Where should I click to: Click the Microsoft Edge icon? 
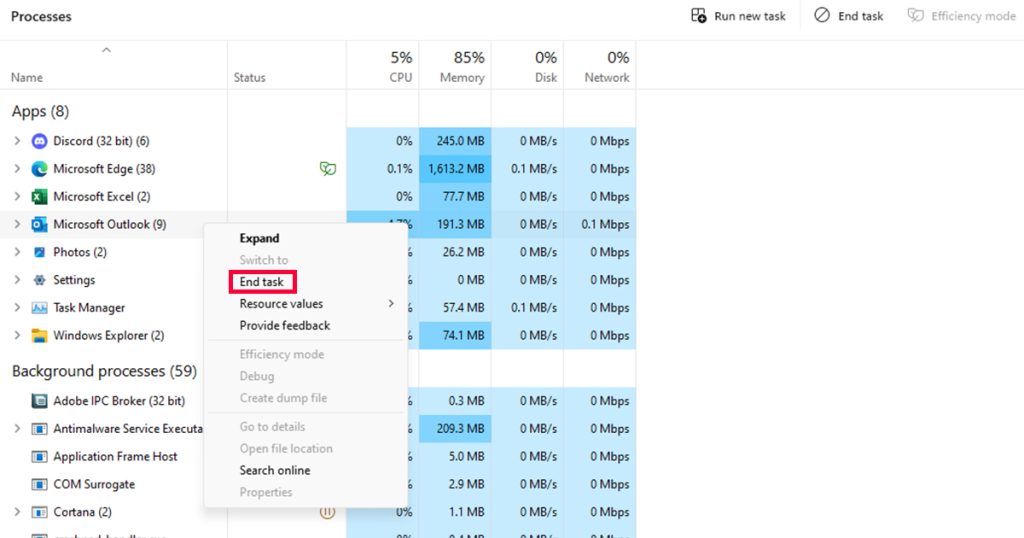40,169
